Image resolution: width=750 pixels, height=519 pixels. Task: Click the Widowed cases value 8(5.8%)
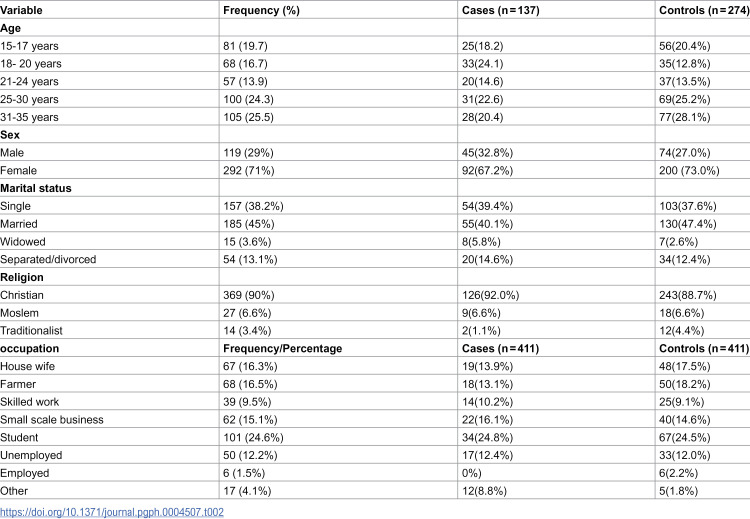tap(481, 242)
